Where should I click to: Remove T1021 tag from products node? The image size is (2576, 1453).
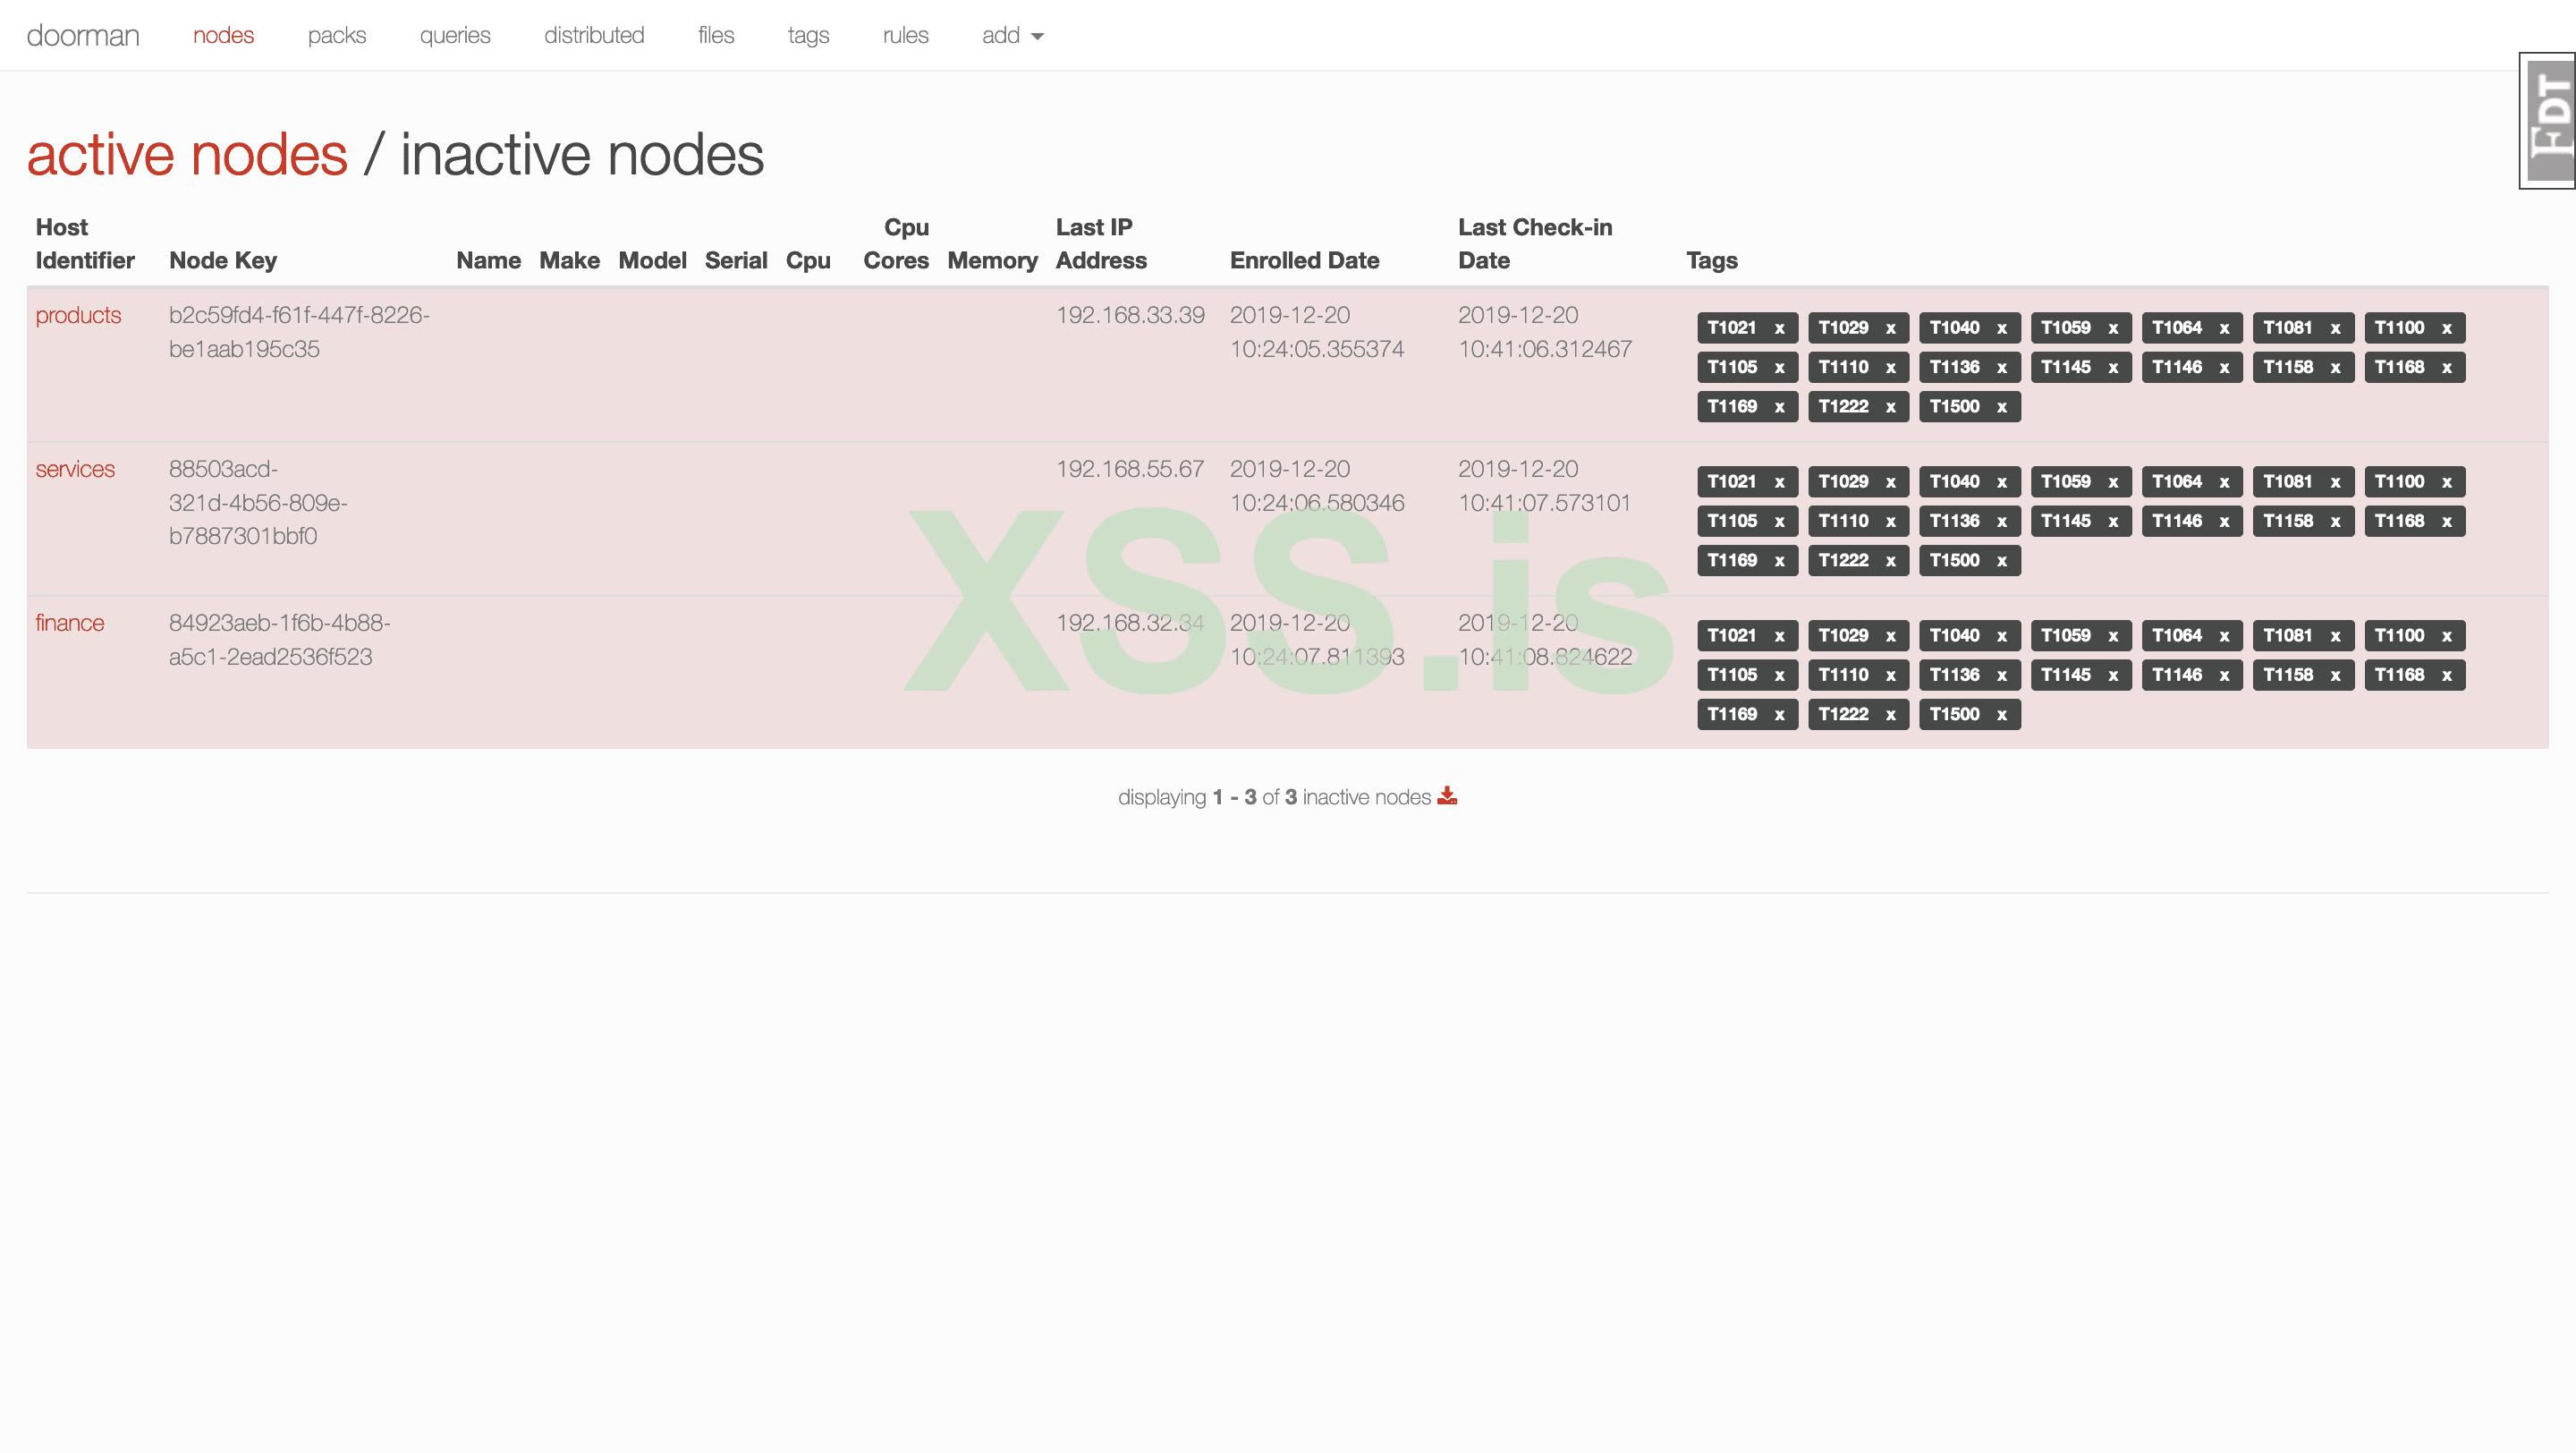[x=1779, y=328]
